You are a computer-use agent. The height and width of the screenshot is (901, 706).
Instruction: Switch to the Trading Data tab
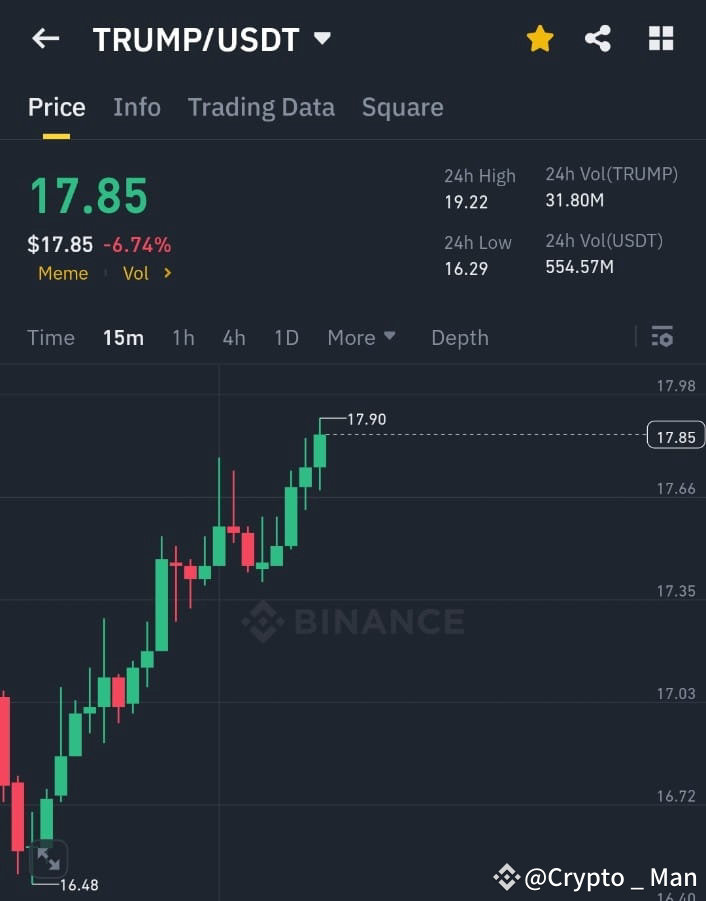click(261, 107)
